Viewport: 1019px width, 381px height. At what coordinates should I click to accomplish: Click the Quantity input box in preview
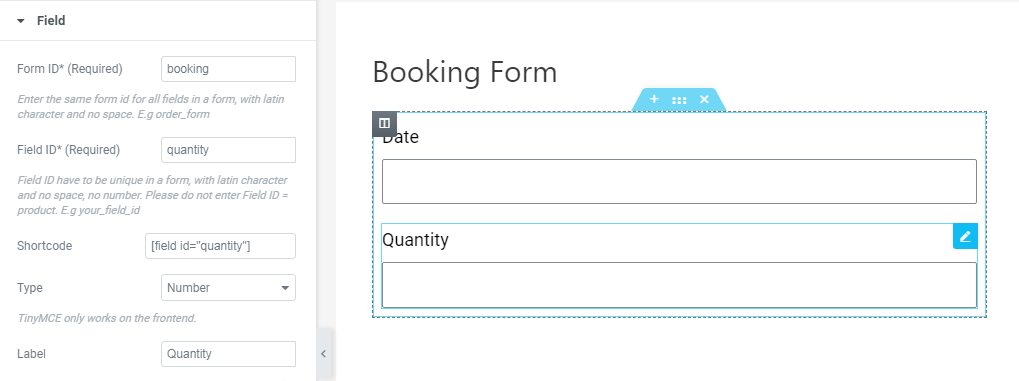point(679,285)
